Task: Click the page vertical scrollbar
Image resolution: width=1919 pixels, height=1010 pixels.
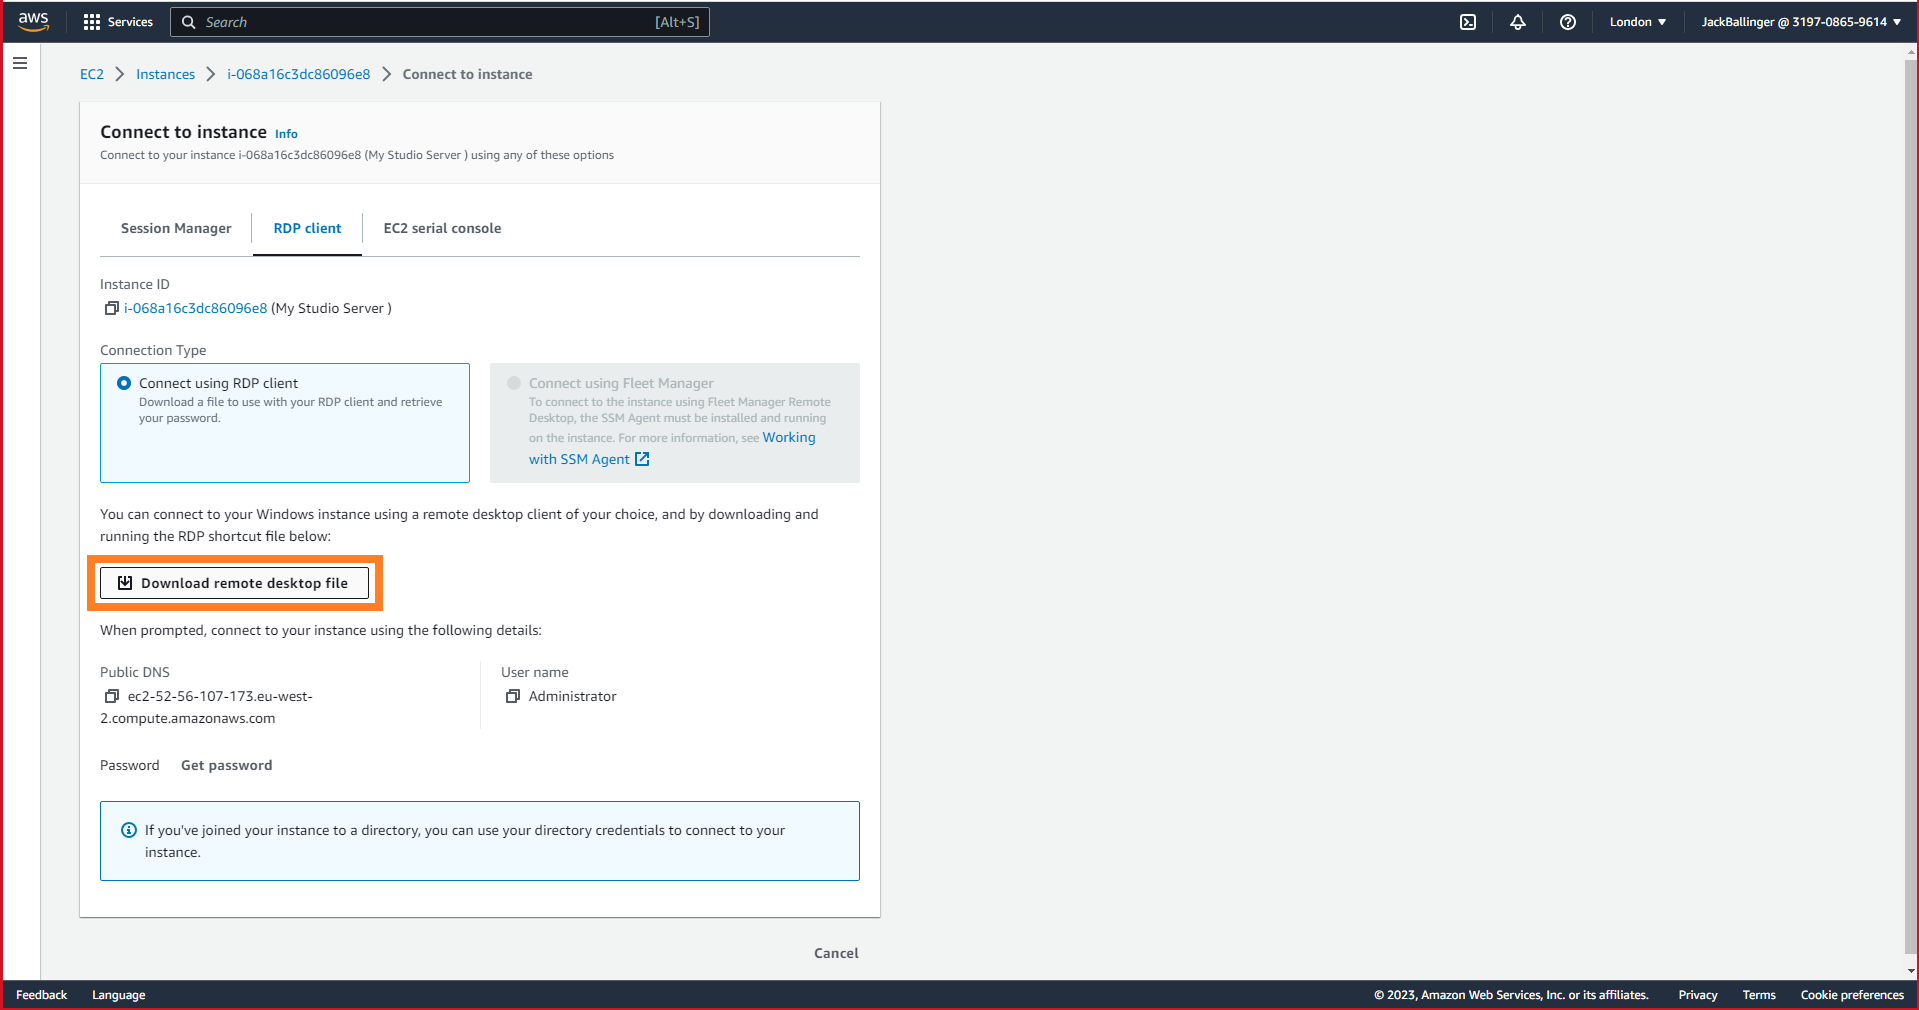Action: click(x=1911, y=505)
